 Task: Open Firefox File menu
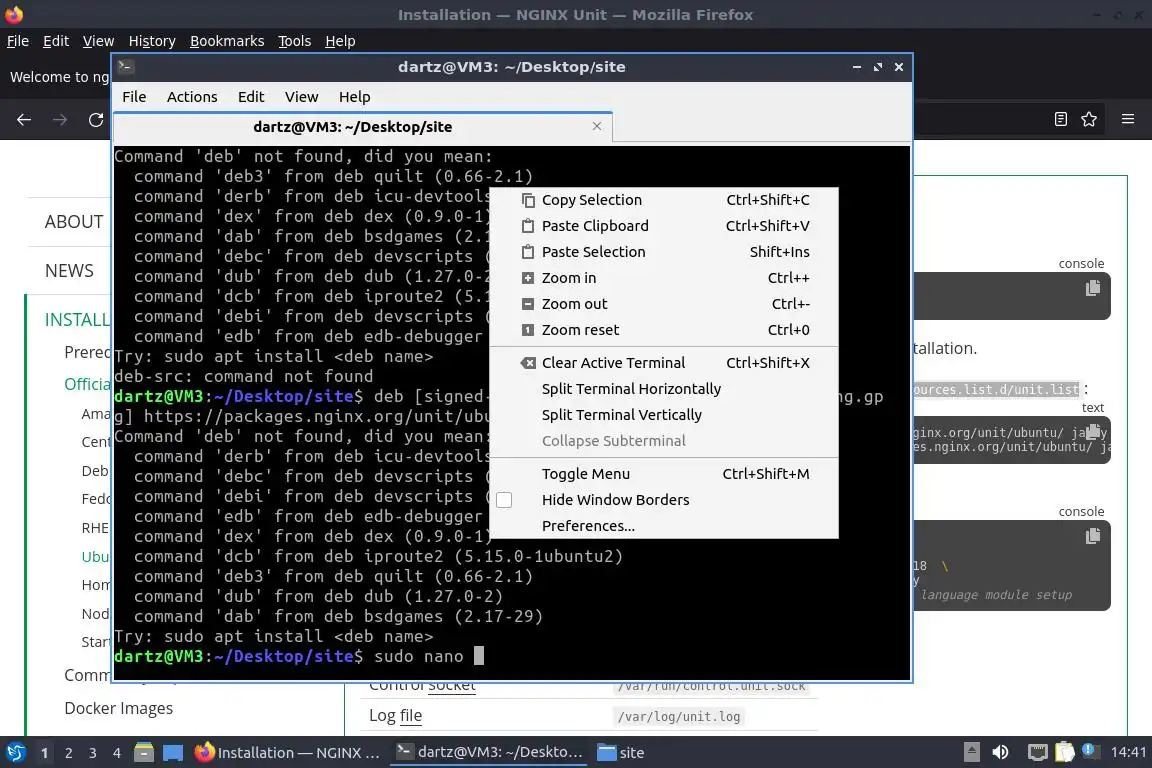(x=18, y=41)
